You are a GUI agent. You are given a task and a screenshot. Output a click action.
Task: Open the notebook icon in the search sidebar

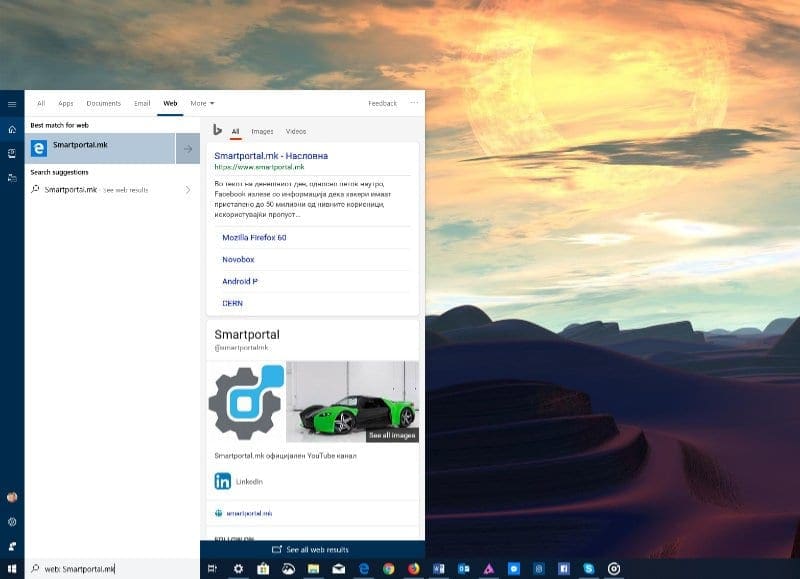coord(12,154)
